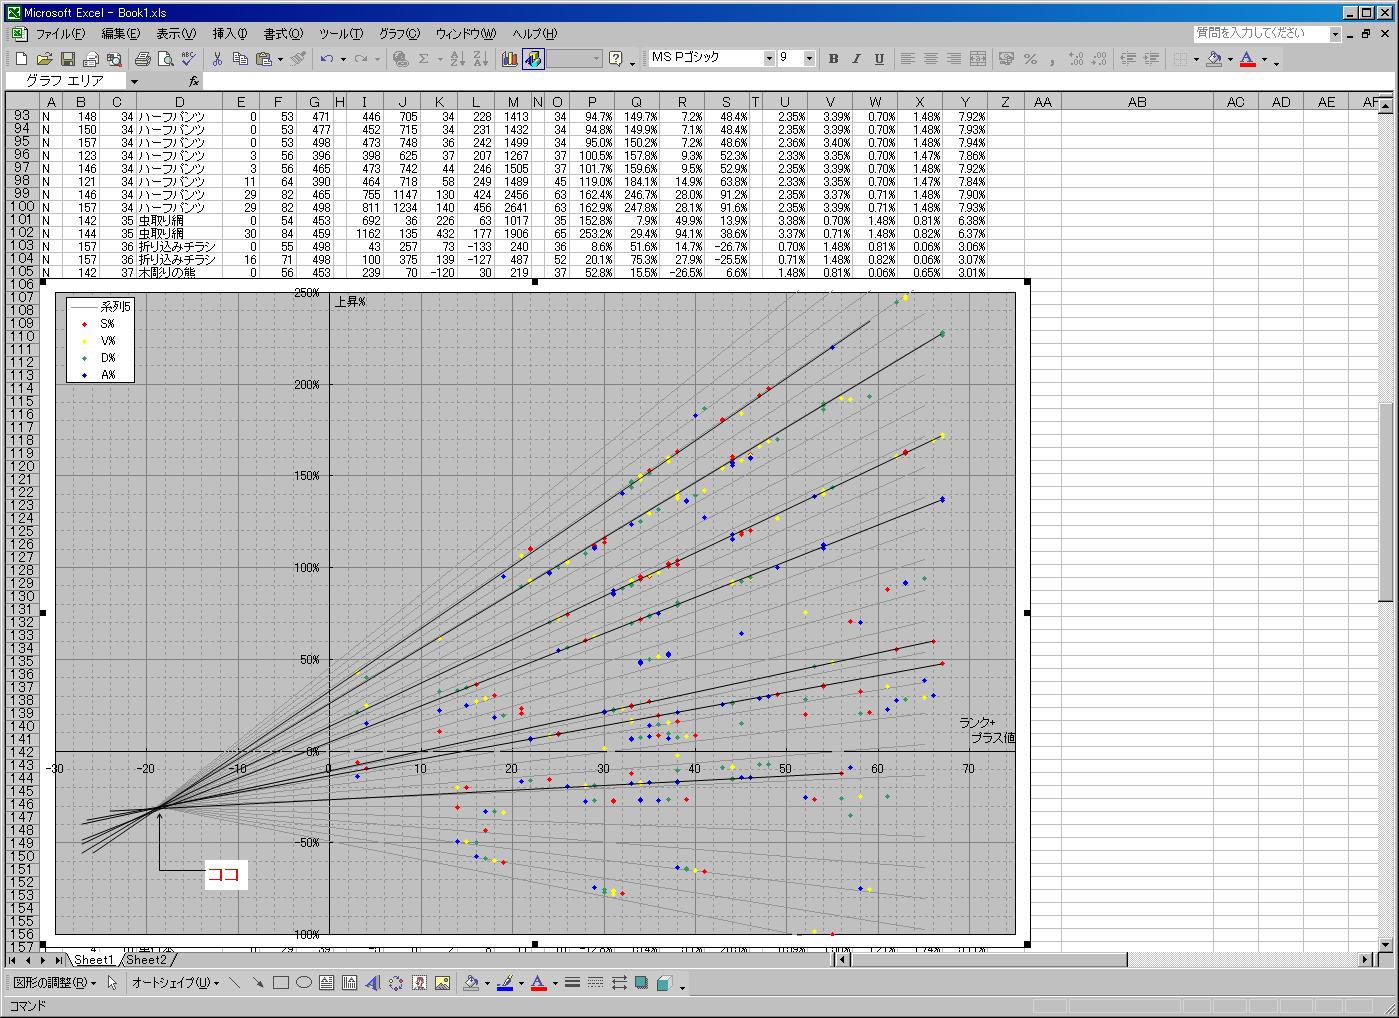Select the Format Painter brush icon

298,59
